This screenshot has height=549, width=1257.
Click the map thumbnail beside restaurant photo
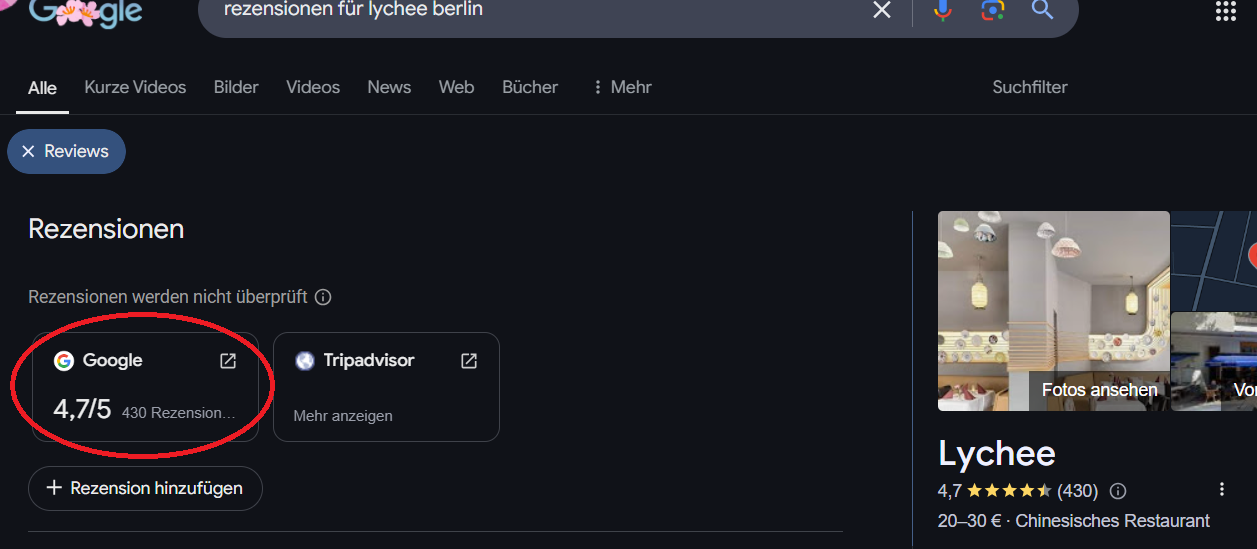click(1214, 260)
